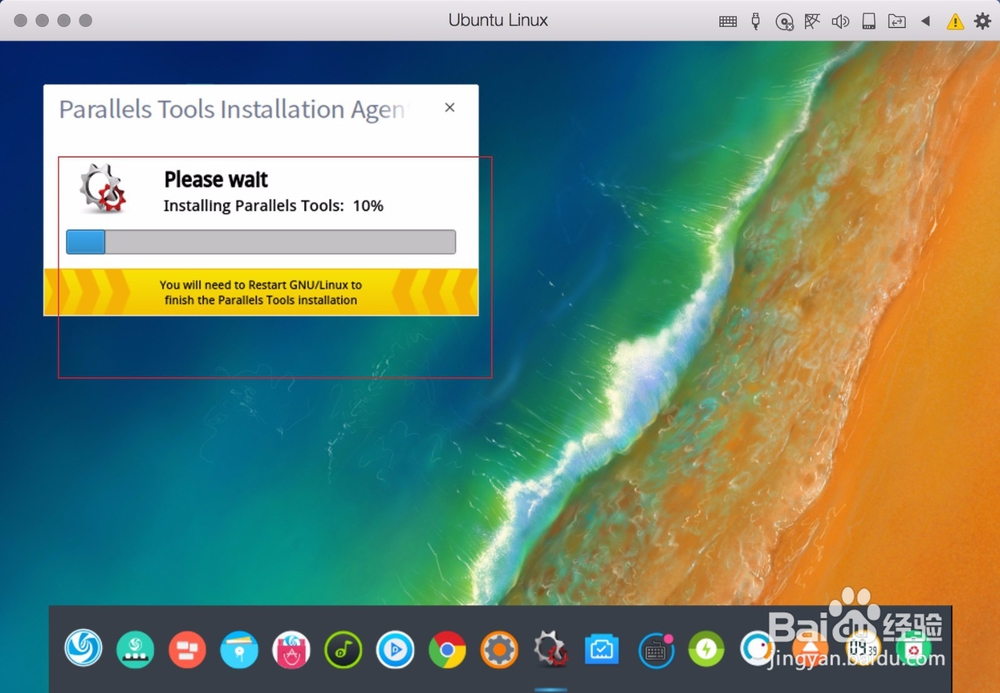Image resolution: width=1000 pixels, height=693 pixels.
Task: Click the 'Please wait' heading
Action: (216, 179)
